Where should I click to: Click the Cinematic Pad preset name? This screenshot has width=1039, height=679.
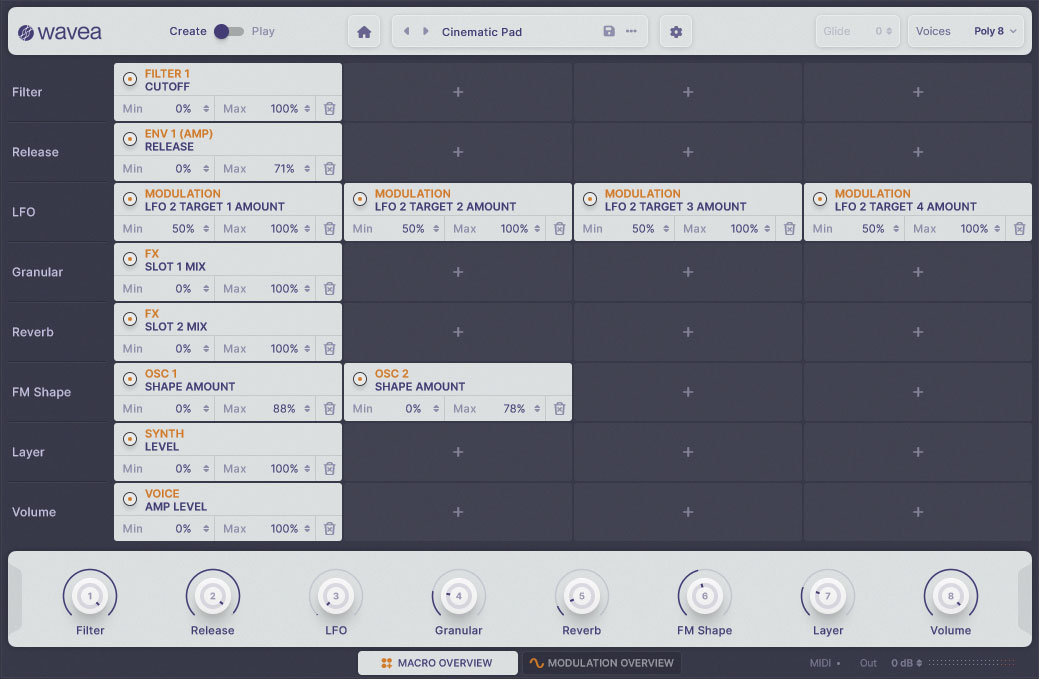[x=482, y=32]
